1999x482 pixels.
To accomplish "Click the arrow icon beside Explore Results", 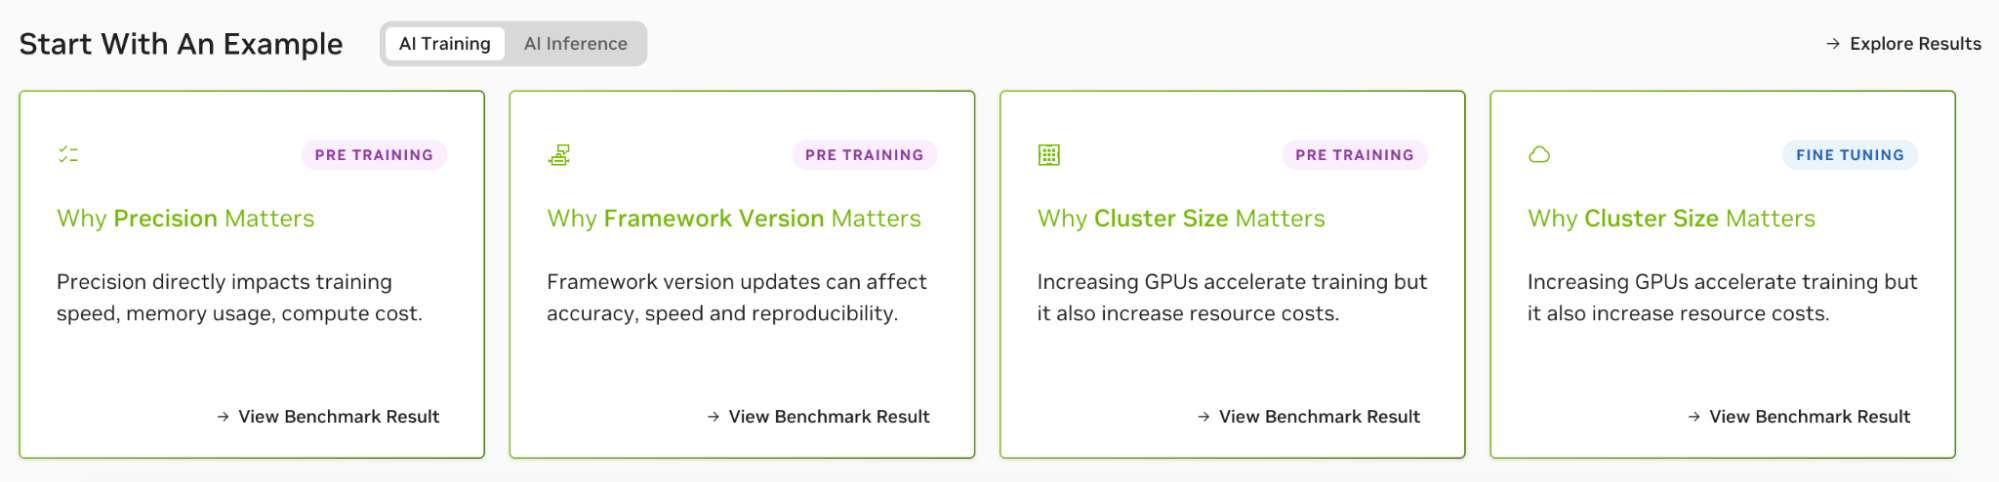I will [x=1833, y=44].
